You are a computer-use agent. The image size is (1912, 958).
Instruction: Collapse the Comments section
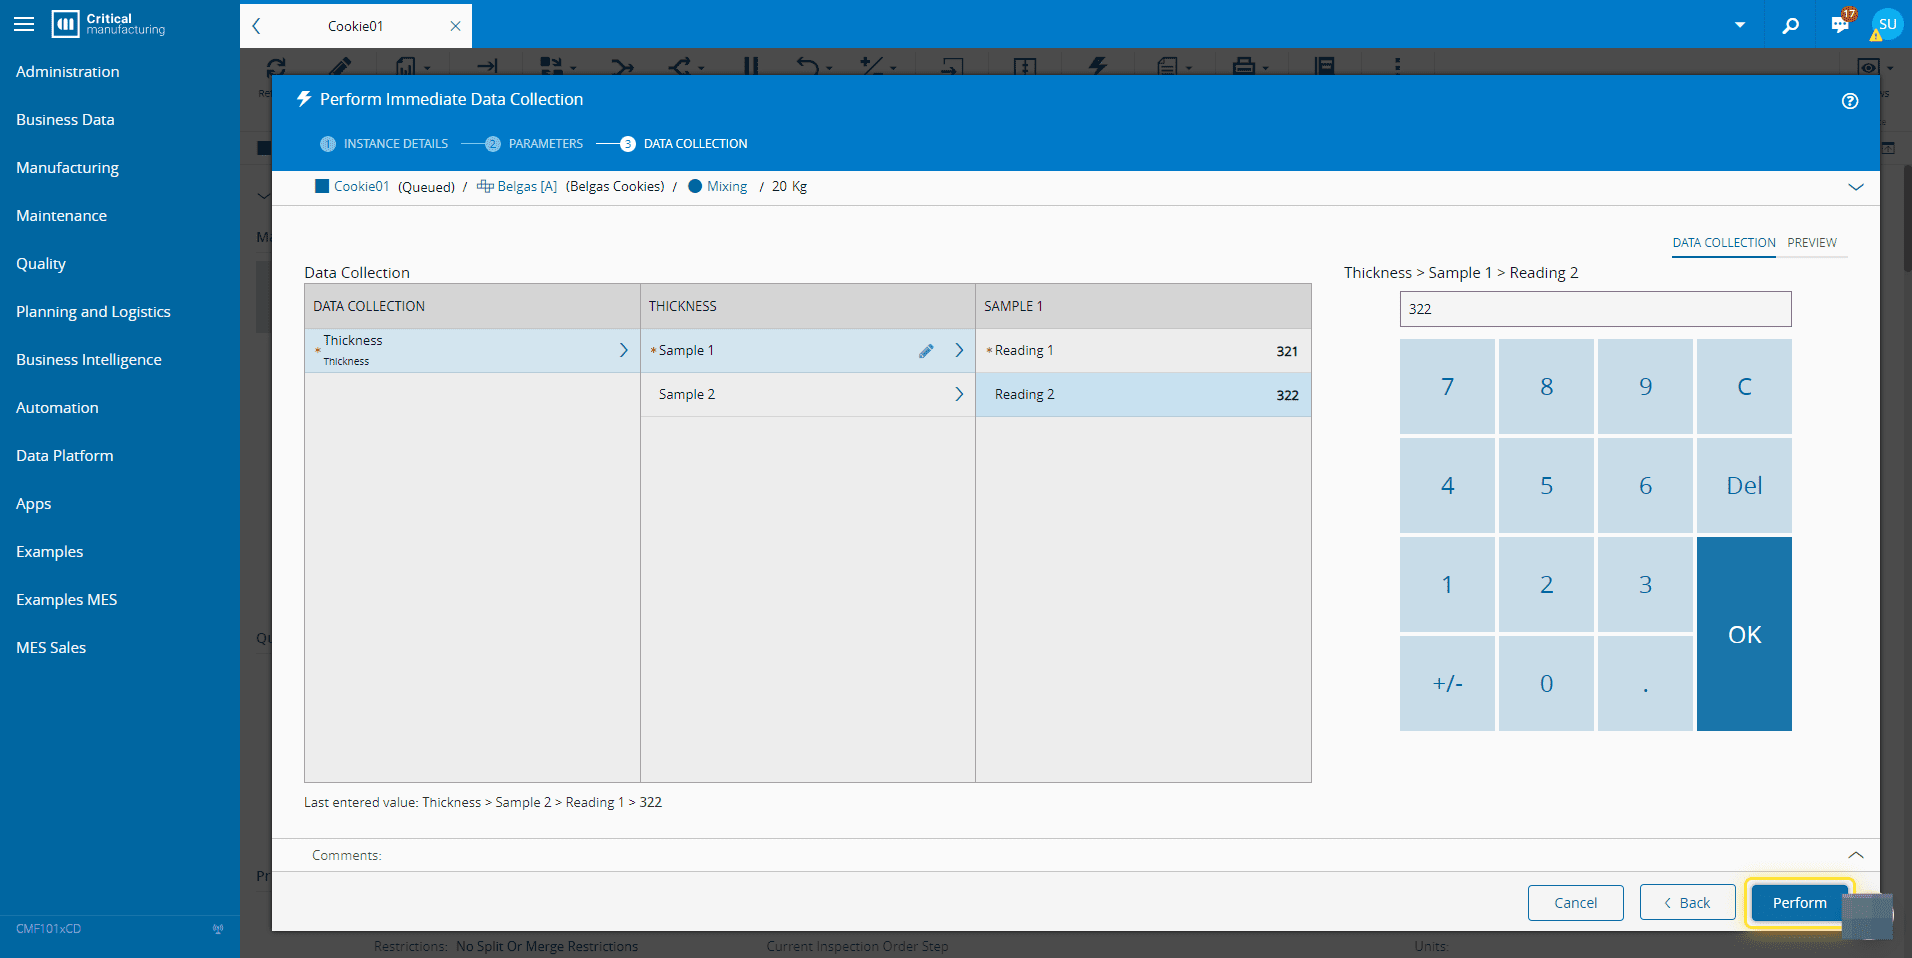click(1855, 855)
